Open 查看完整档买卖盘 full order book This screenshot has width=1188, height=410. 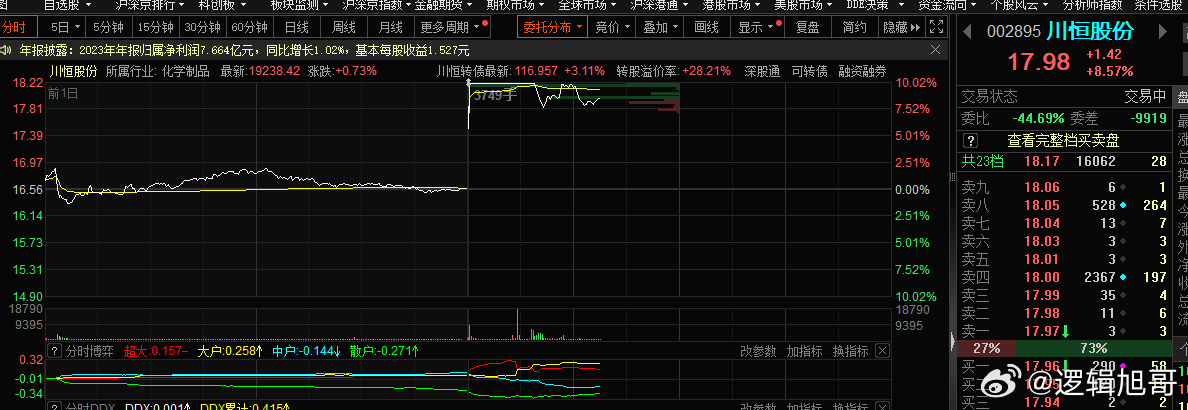click(1062, 141)
